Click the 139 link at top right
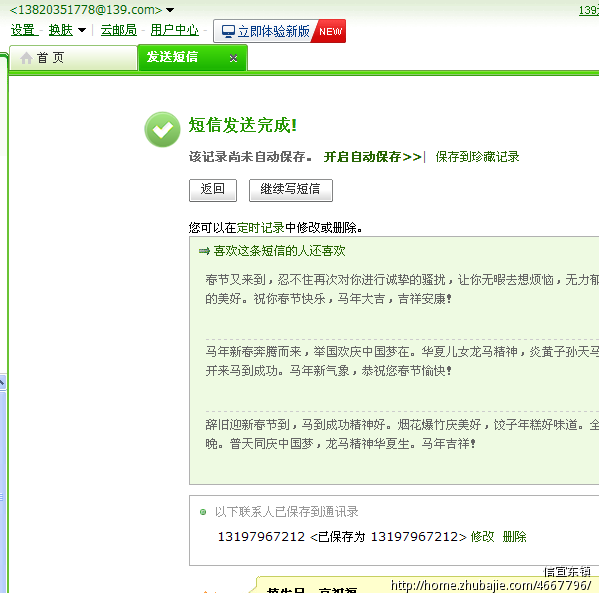Screen dimensions: 599x593 [589, 10]
